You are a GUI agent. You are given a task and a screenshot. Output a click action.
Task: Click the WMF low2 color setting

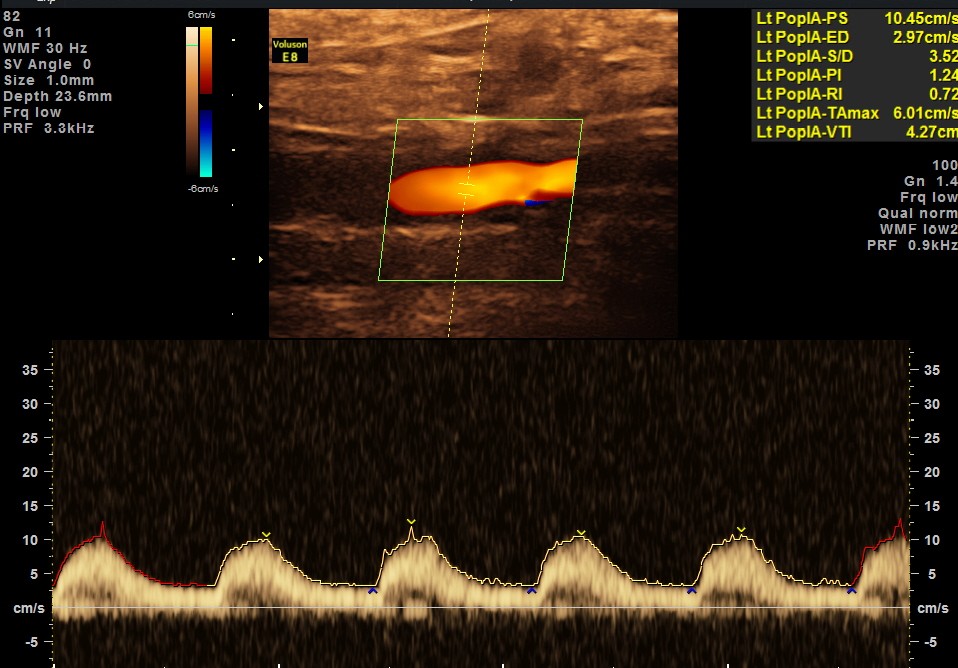(922, 229)
